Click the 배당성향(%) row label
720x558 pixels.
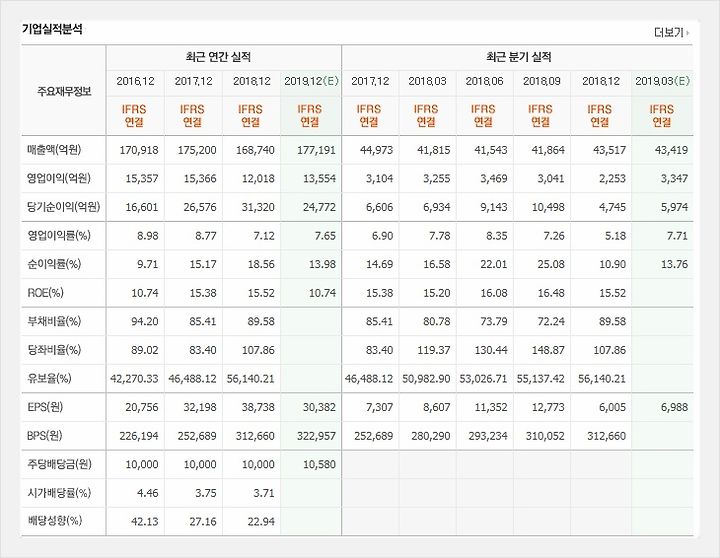(55, 521)
